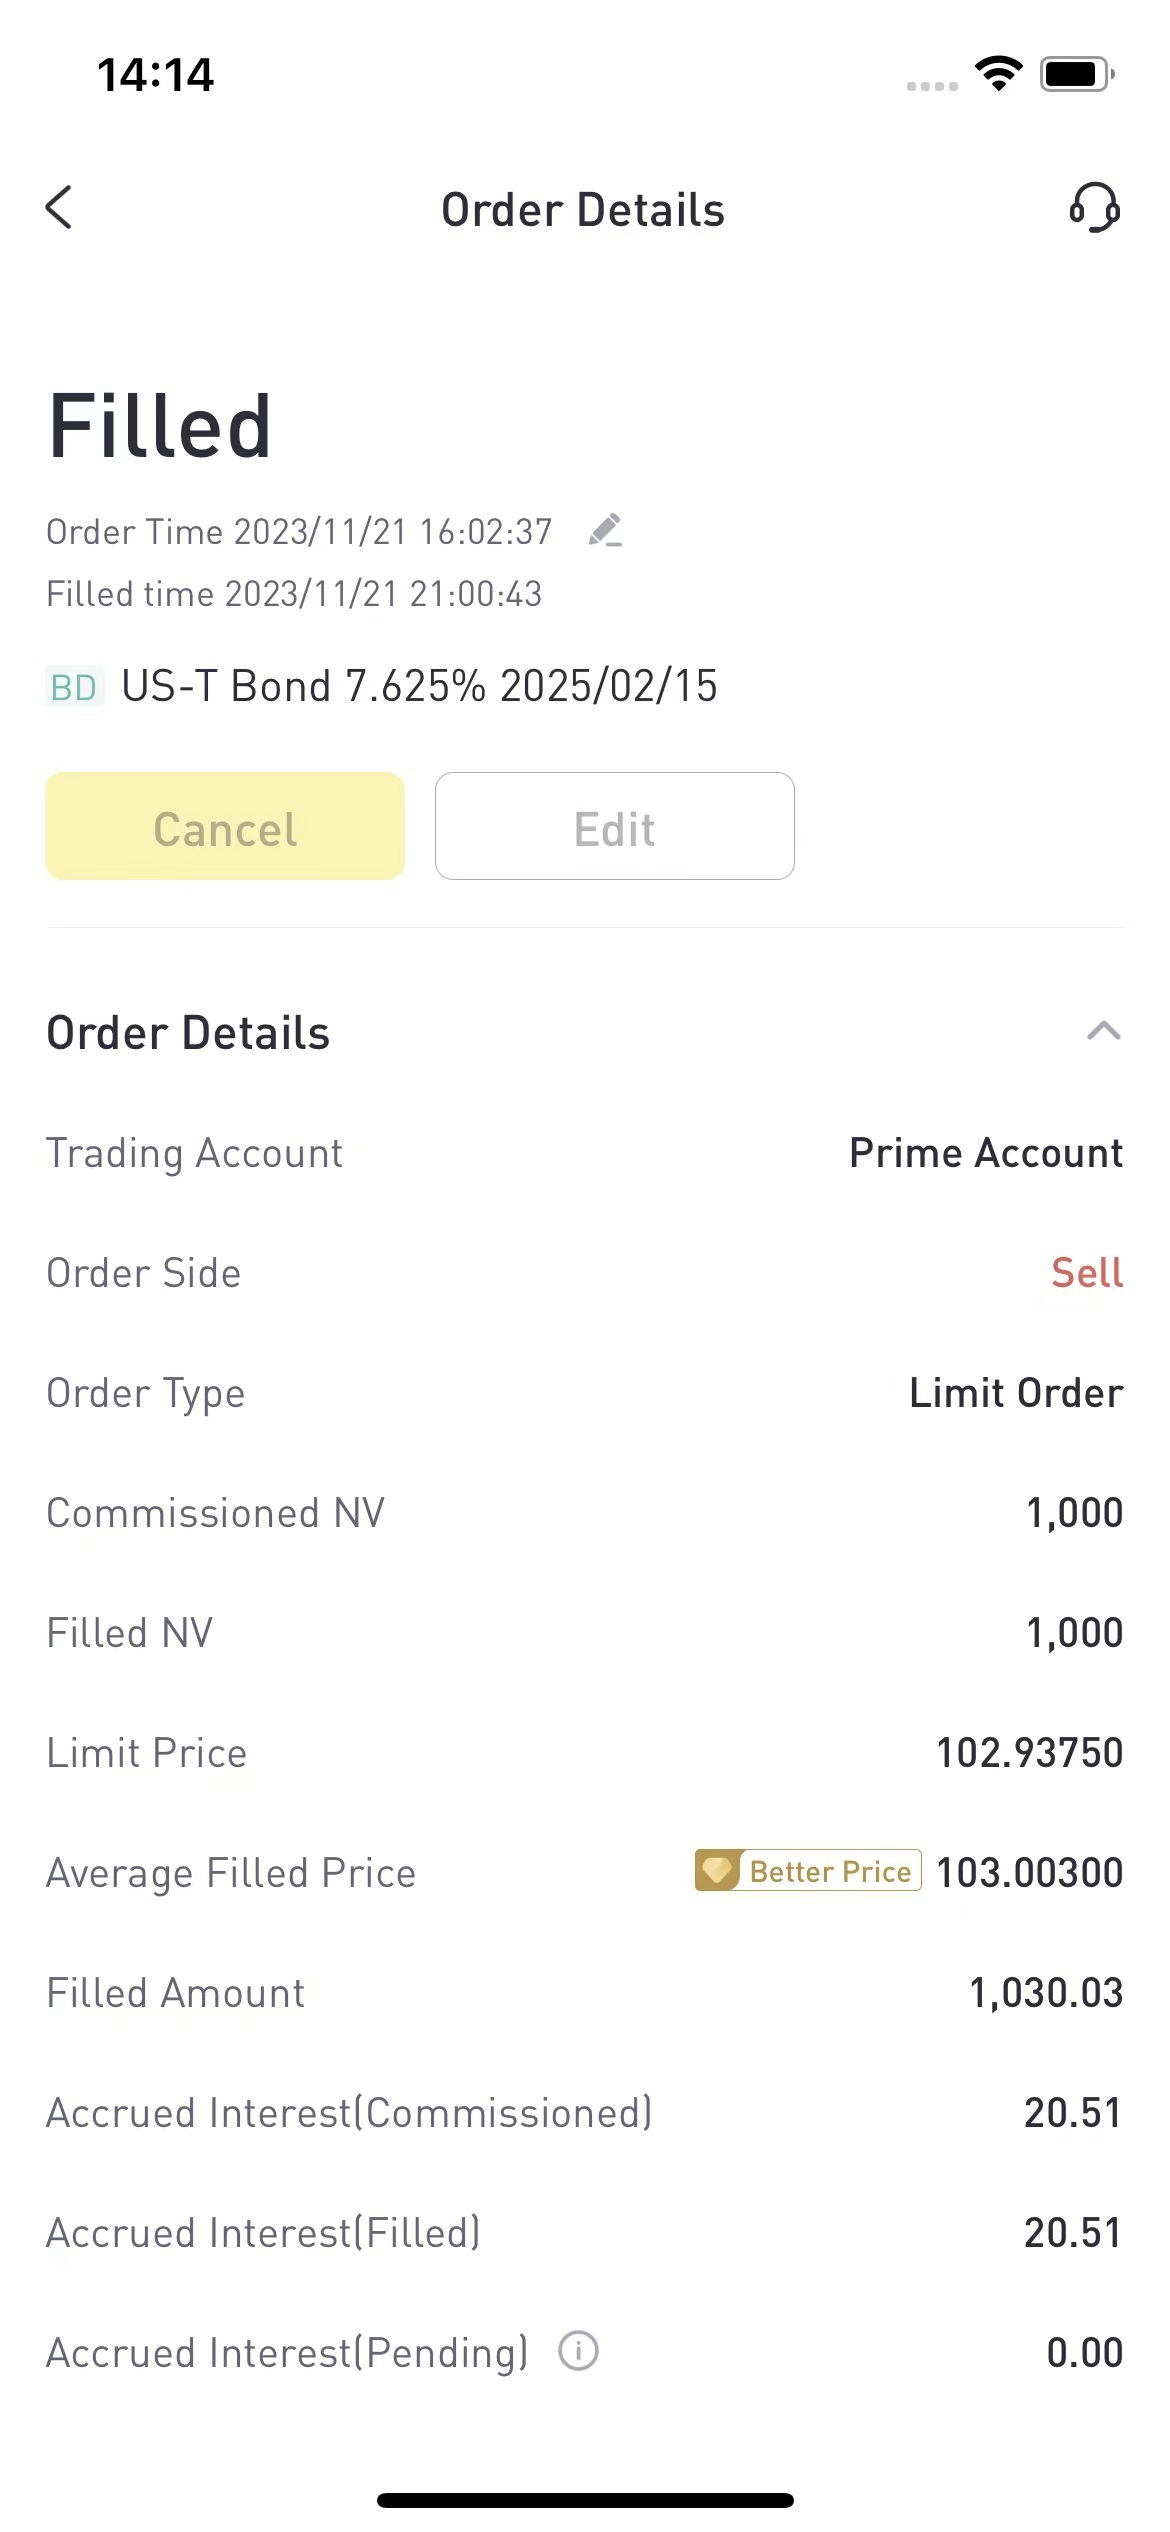Tap the Wi-Fi status icon
The width and height of the screenshot is (1170, 2532).
point(998,74)
